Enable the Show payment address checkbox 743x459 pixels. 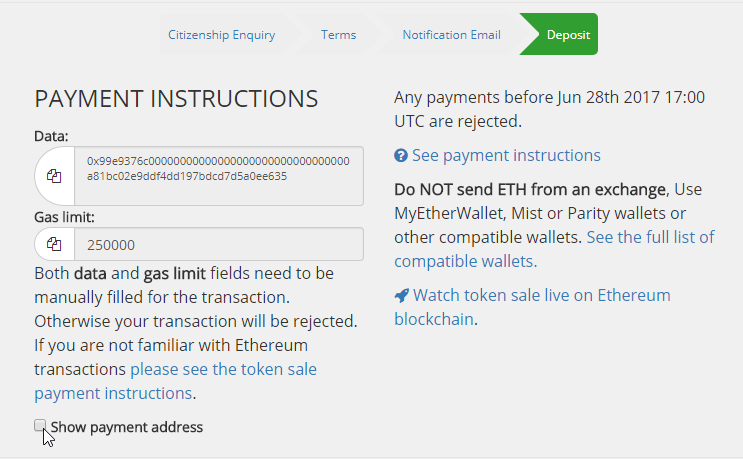tap(40, 425)
